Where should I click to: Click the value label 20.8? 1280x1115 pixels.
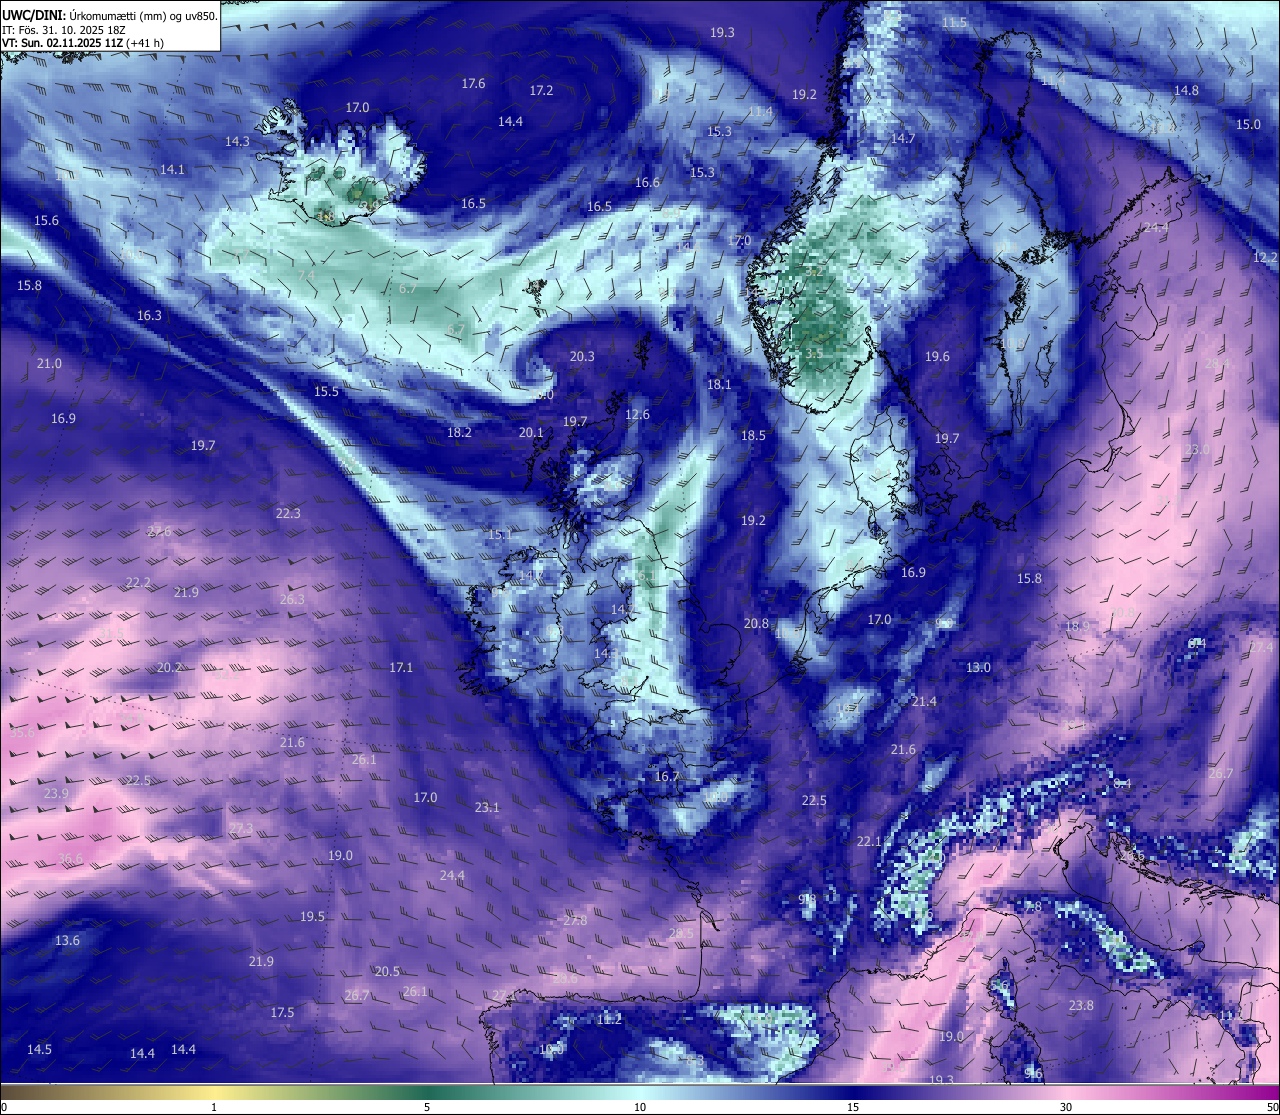[x=756, y=623]
